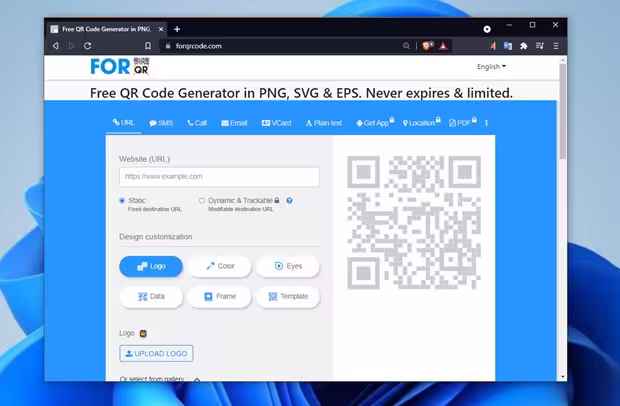
Task: Click the Logo customization button
Action: coord(151,266)
